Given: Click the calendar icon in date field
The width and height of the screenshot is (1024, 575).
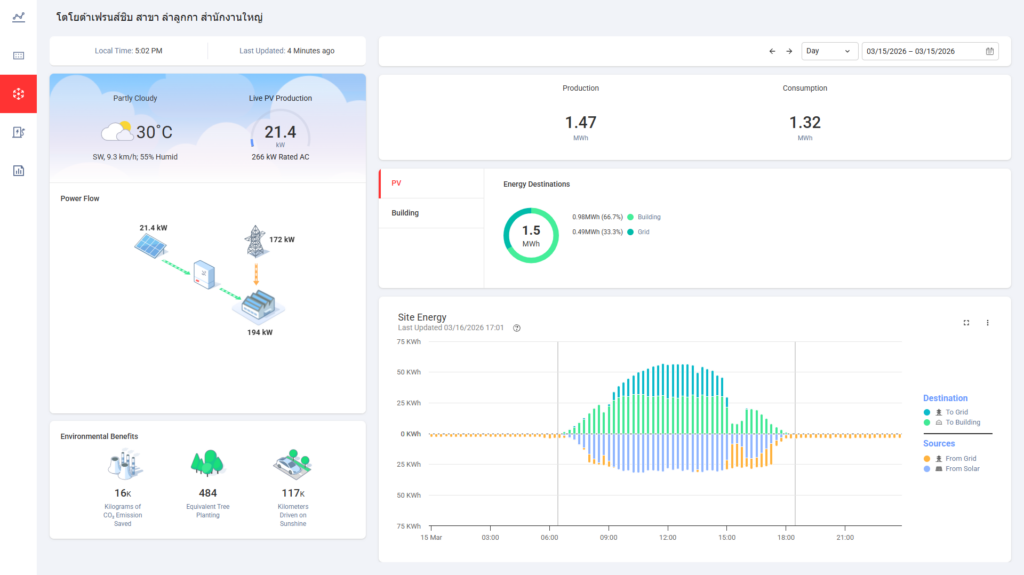Looking at the screenshot, I should (989, 51).
